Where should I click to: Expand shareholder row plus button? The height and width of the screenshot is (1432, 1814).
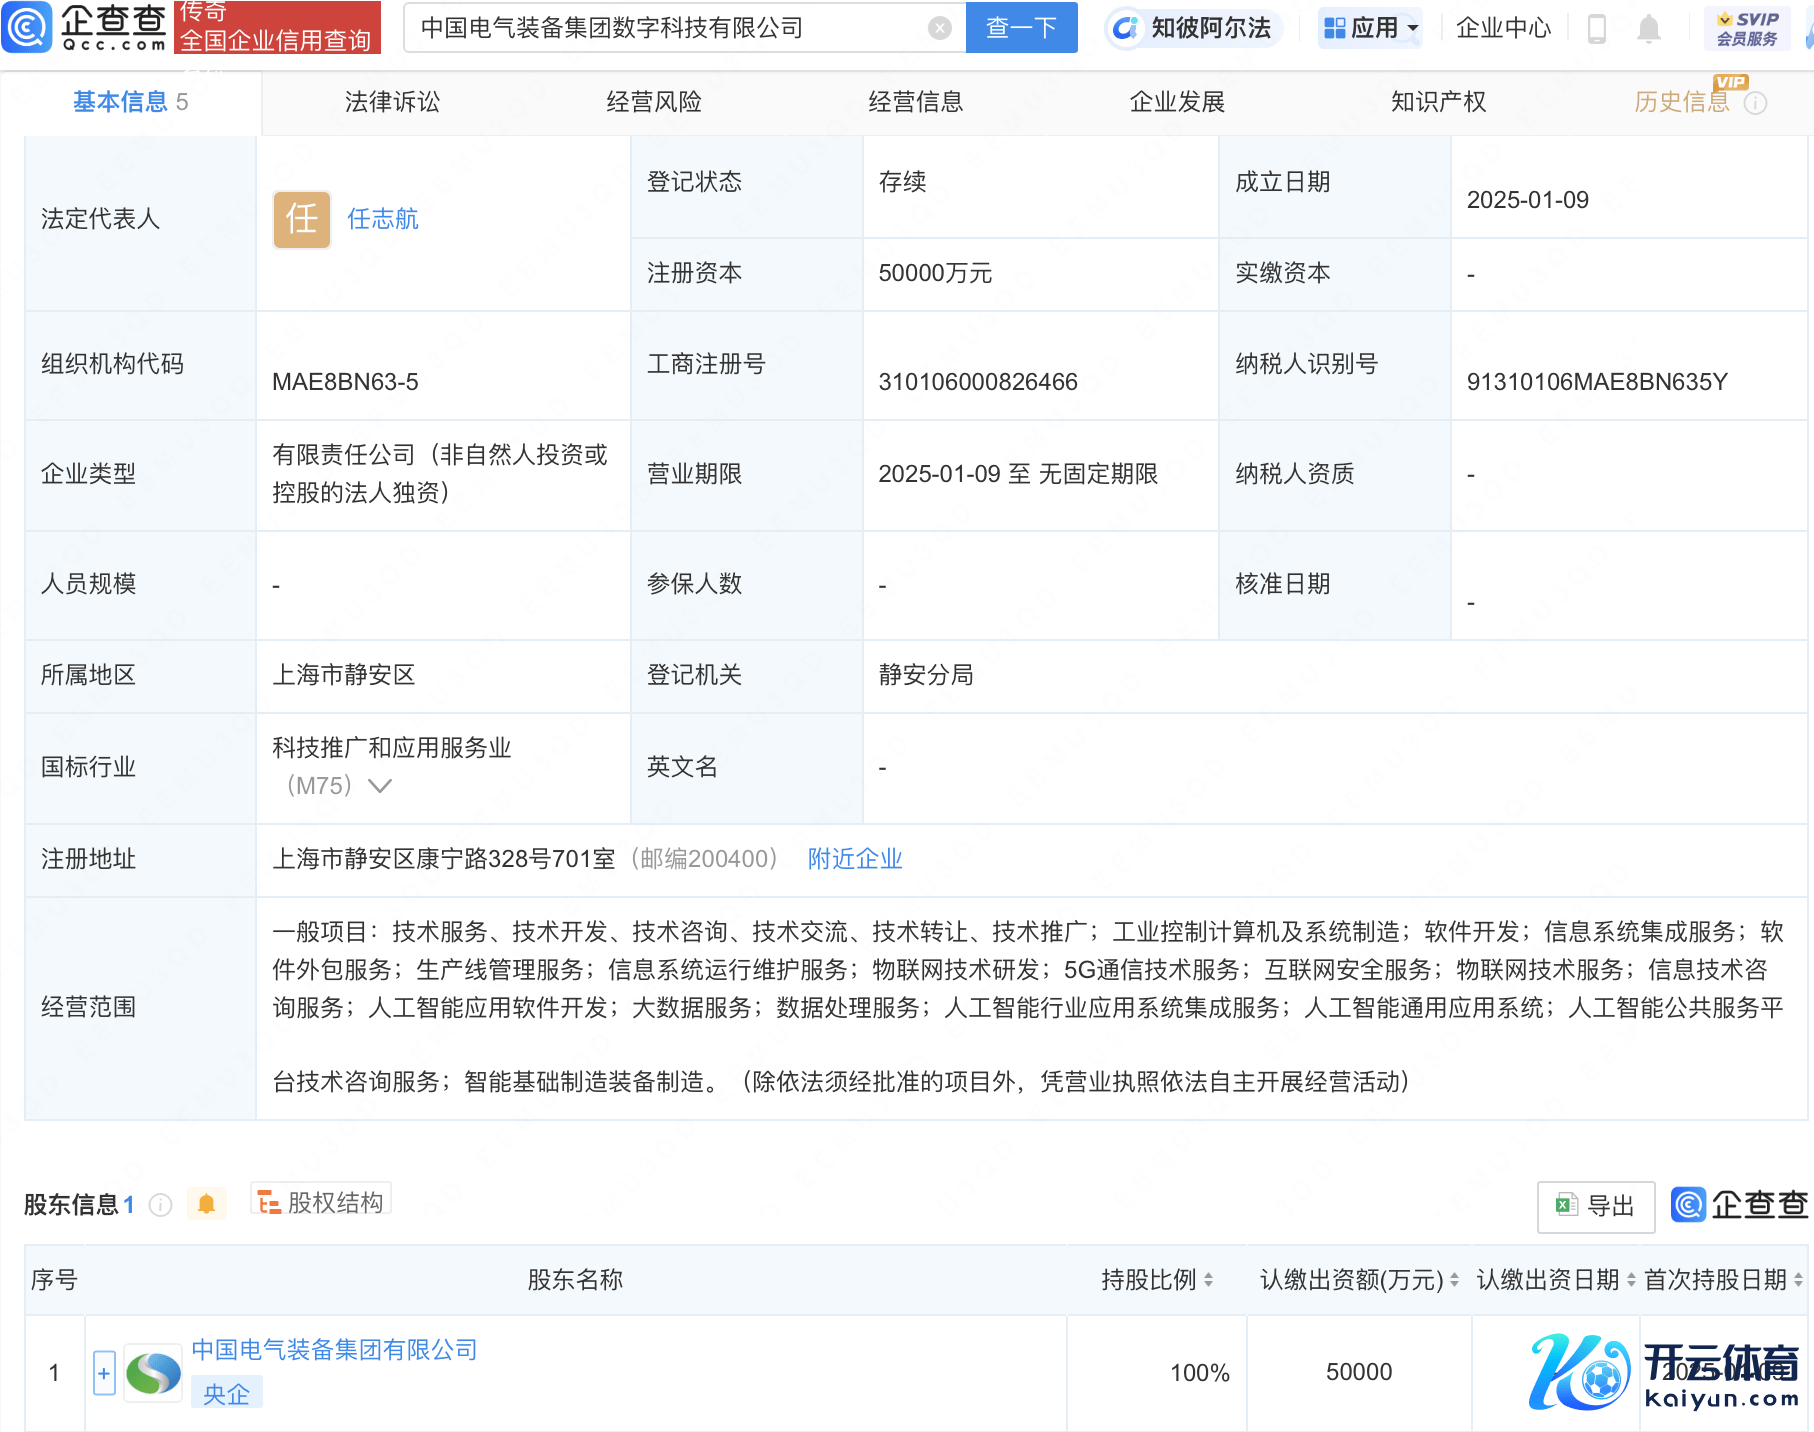pos(104,1373)
